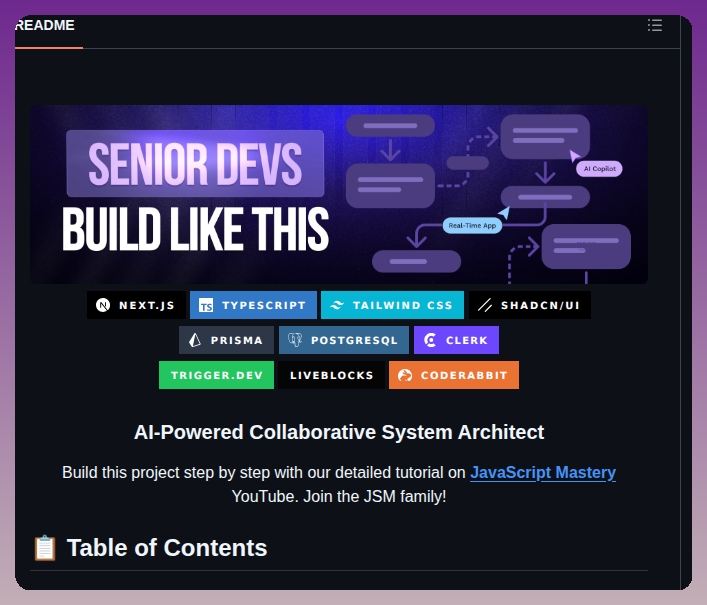The image size is (707, 605).
Task: Open the Senior Devs banner image
Action: (x=339, y=194)
